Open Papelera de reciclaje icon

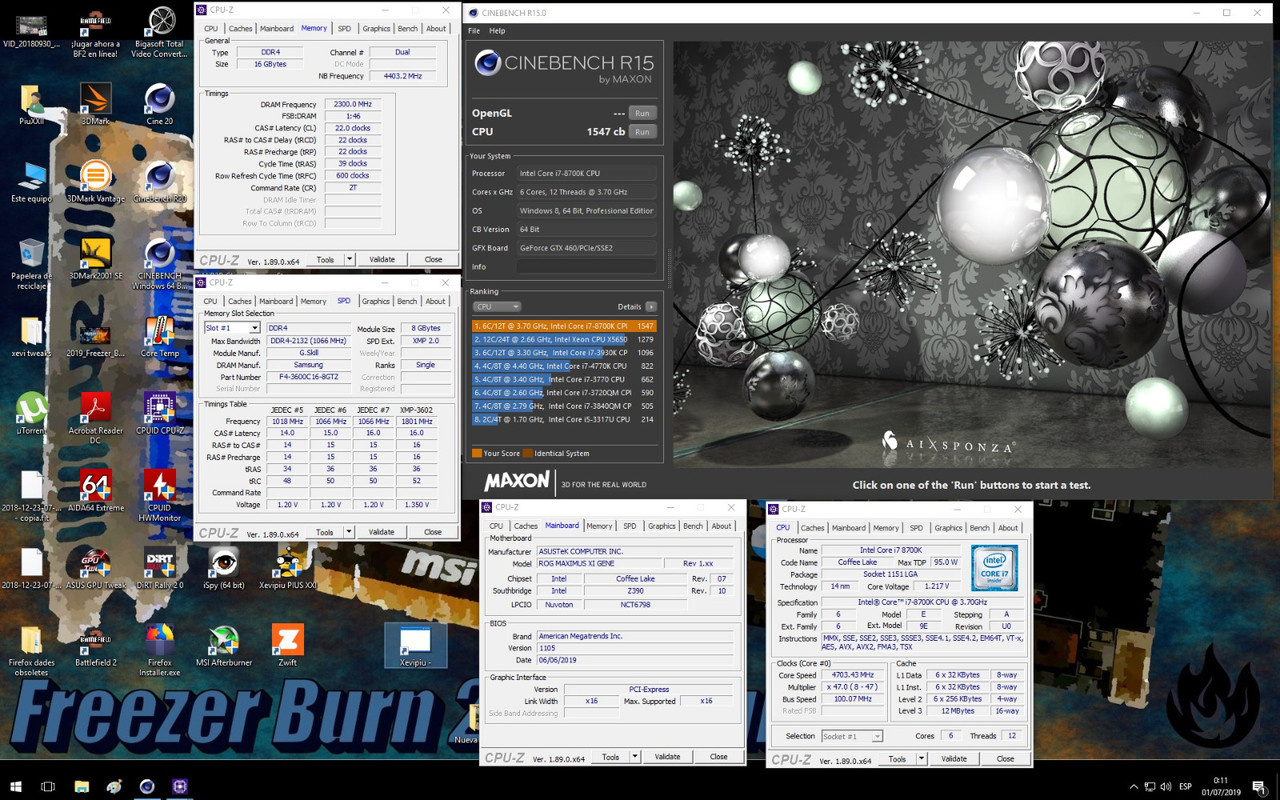click(x=31, y=263)
